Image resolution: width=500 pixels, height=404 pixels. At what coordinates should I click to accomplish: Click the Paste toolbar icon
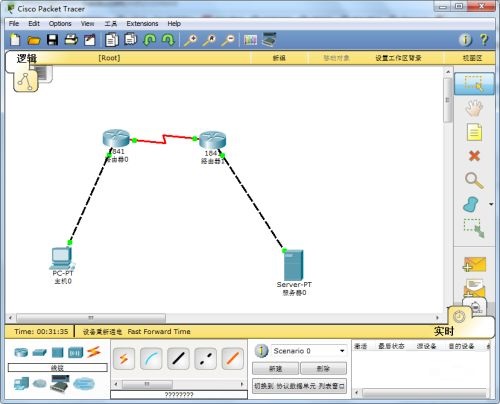131,39
